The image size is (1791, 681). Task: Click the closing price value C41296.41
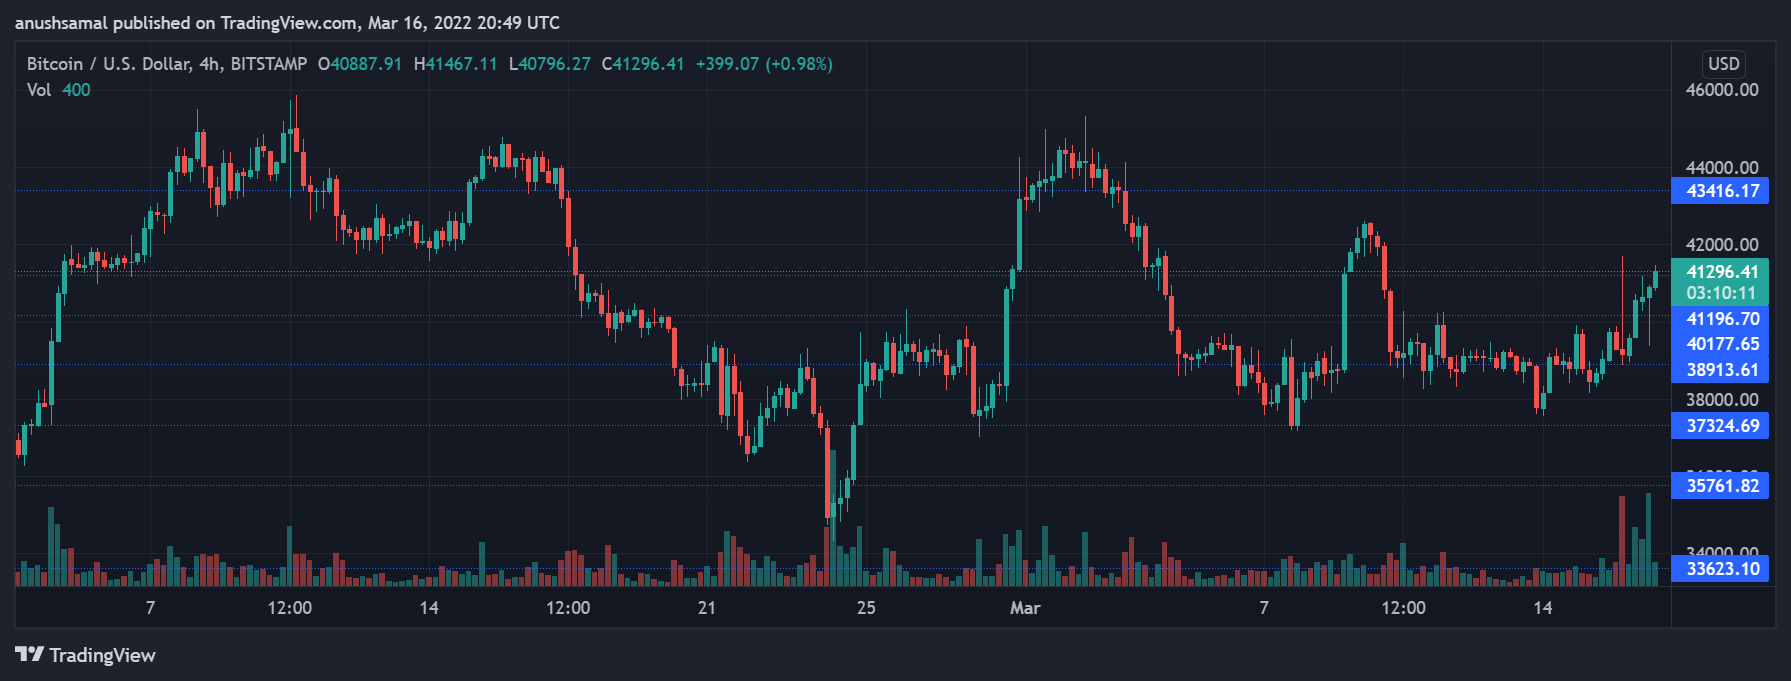pos(643,64)
